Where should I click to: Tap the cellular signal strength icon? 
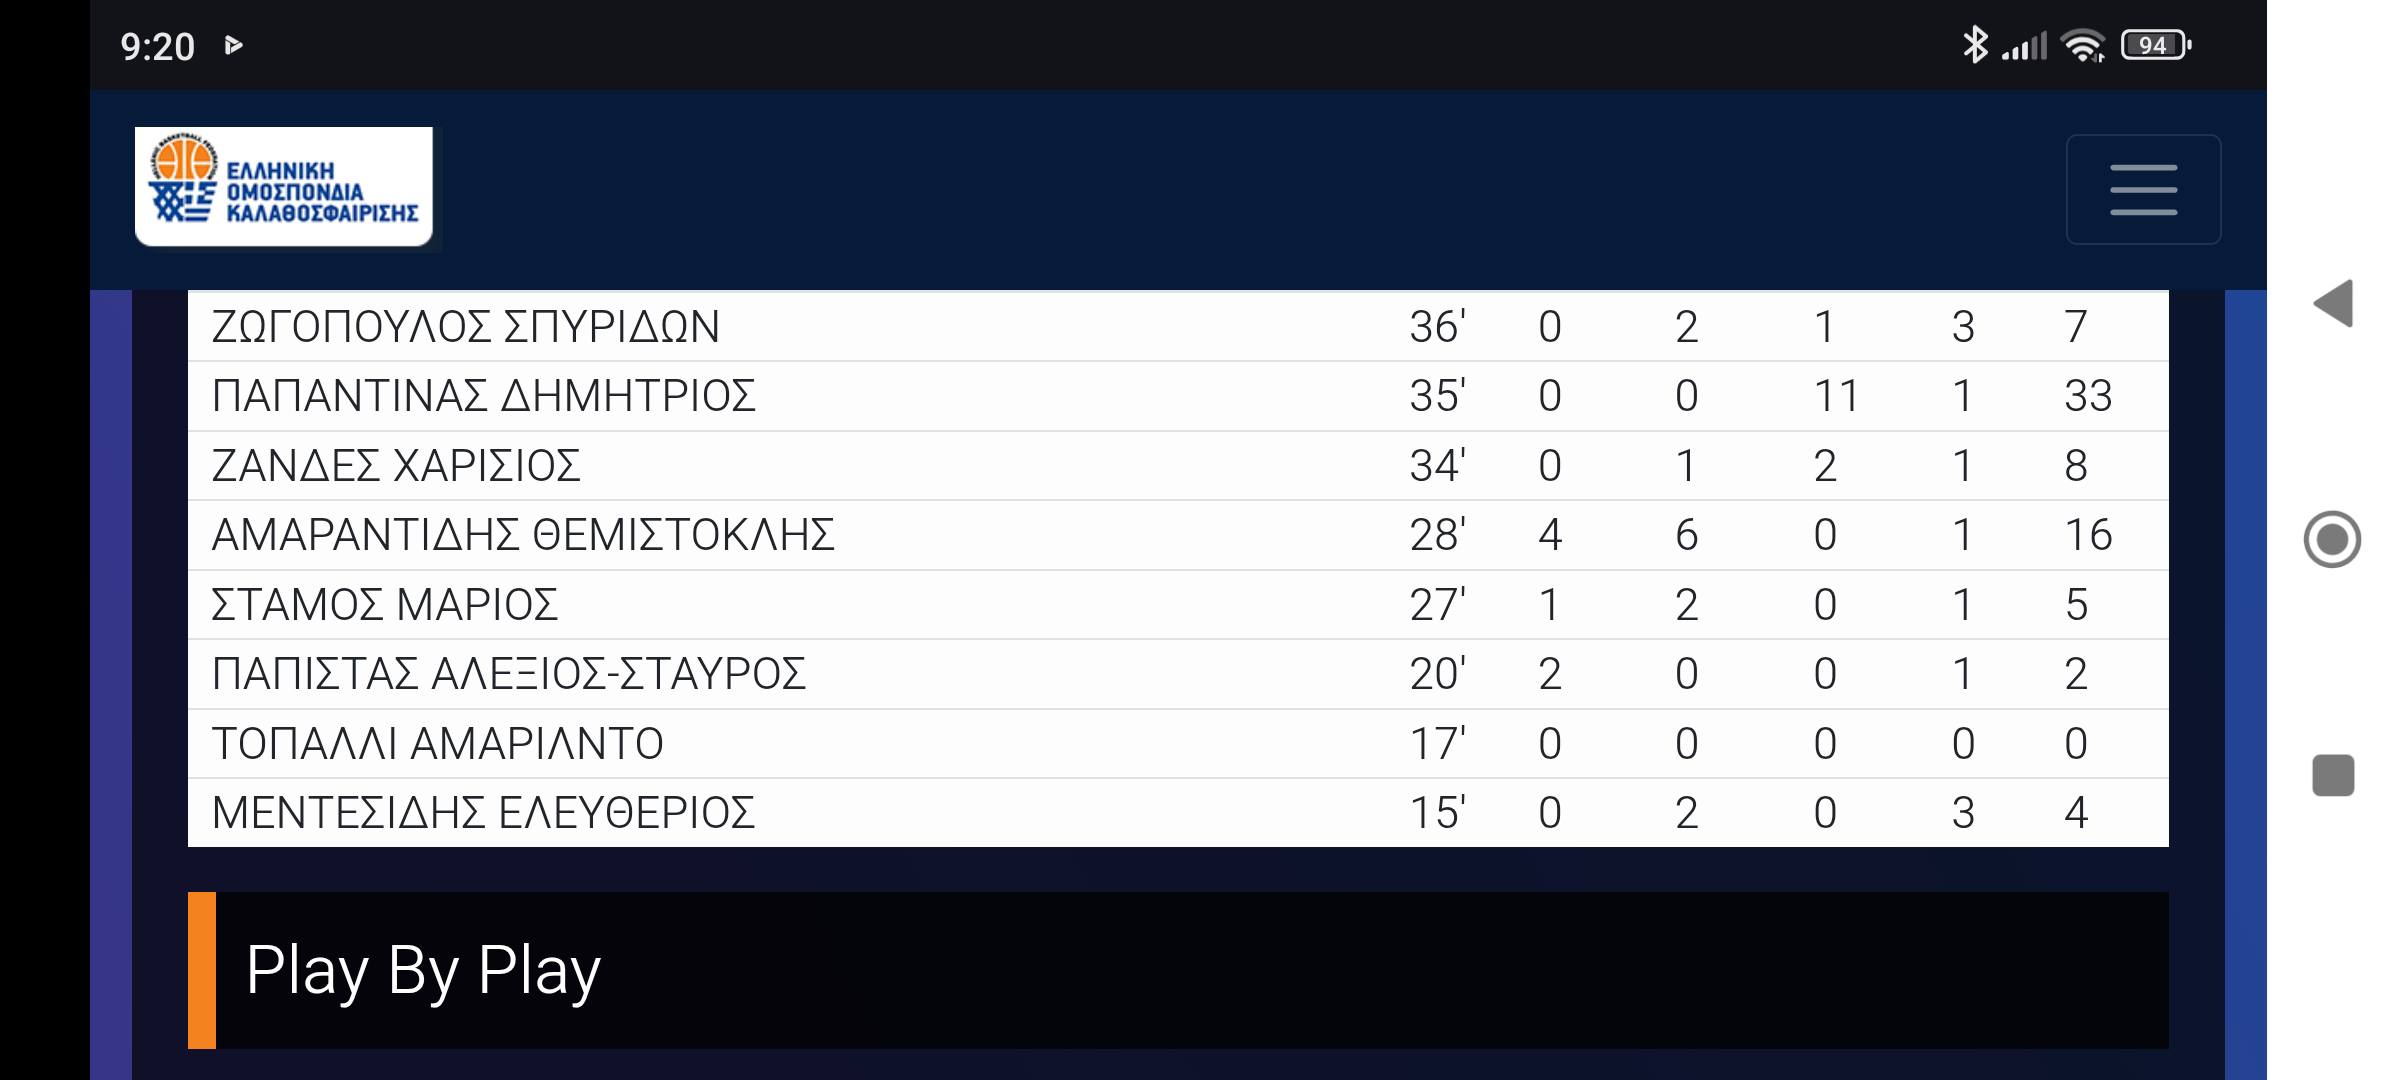click(x=2024, y=46)
